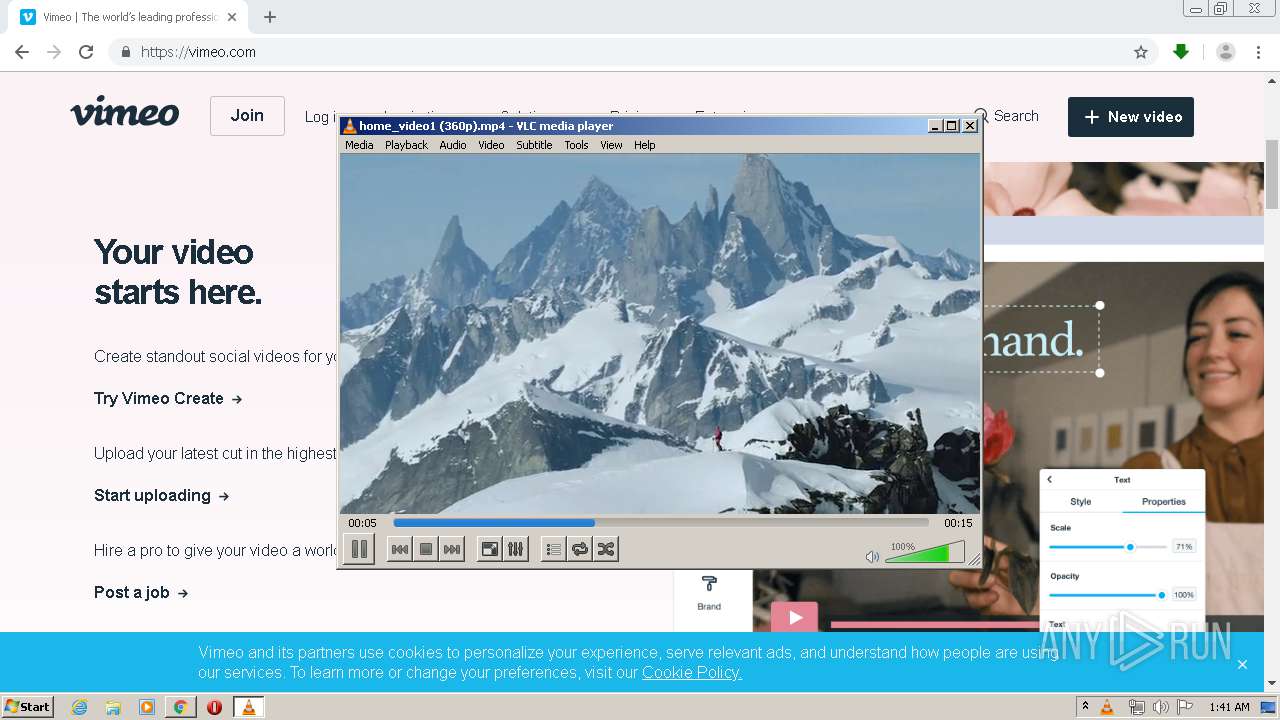Show hidden system tray icons
The height and width of the screenshot is (720, 1280).
(x=1085, y=707)
